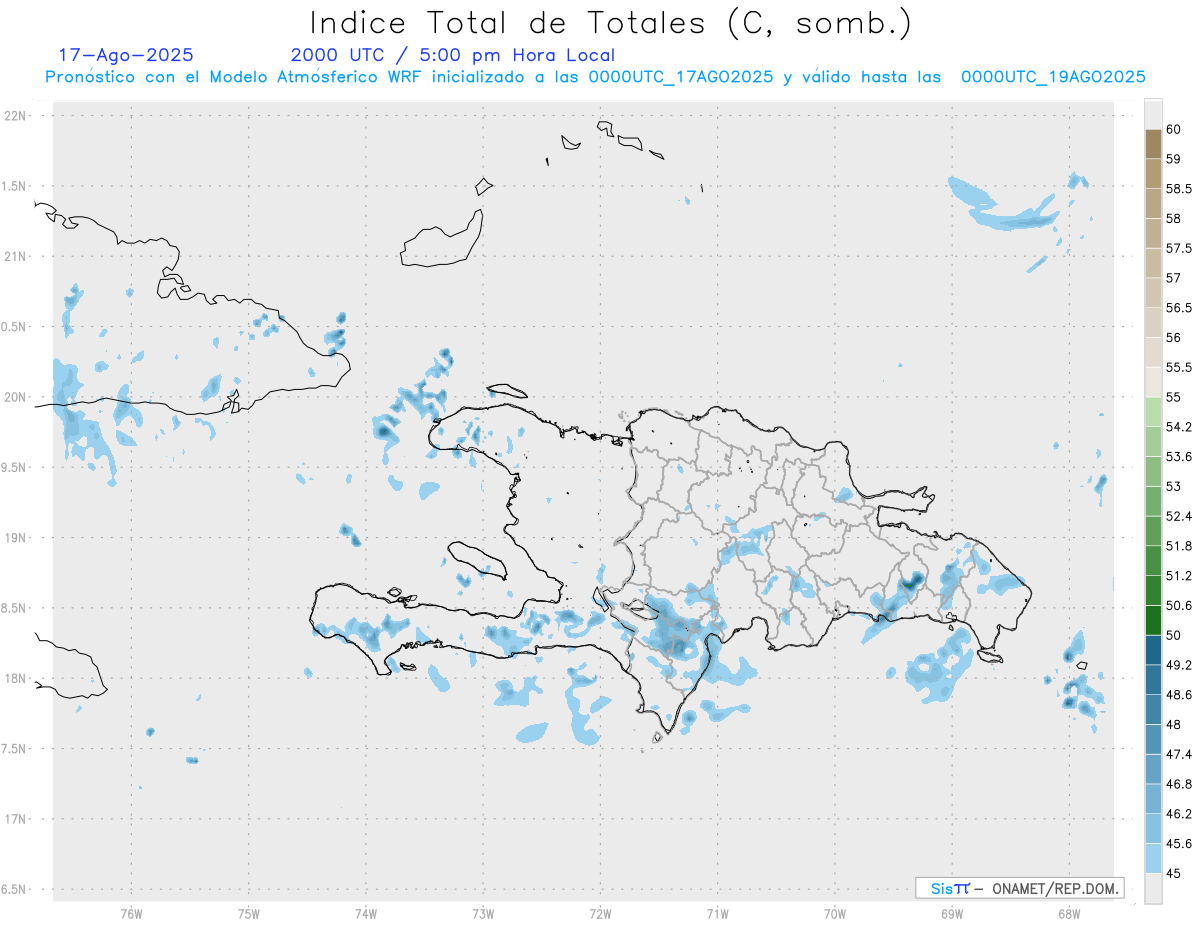Click the dark green swatch between 50 and 50.6
This screenshot has height=927, width=1200.
(x=1153, y=620)
